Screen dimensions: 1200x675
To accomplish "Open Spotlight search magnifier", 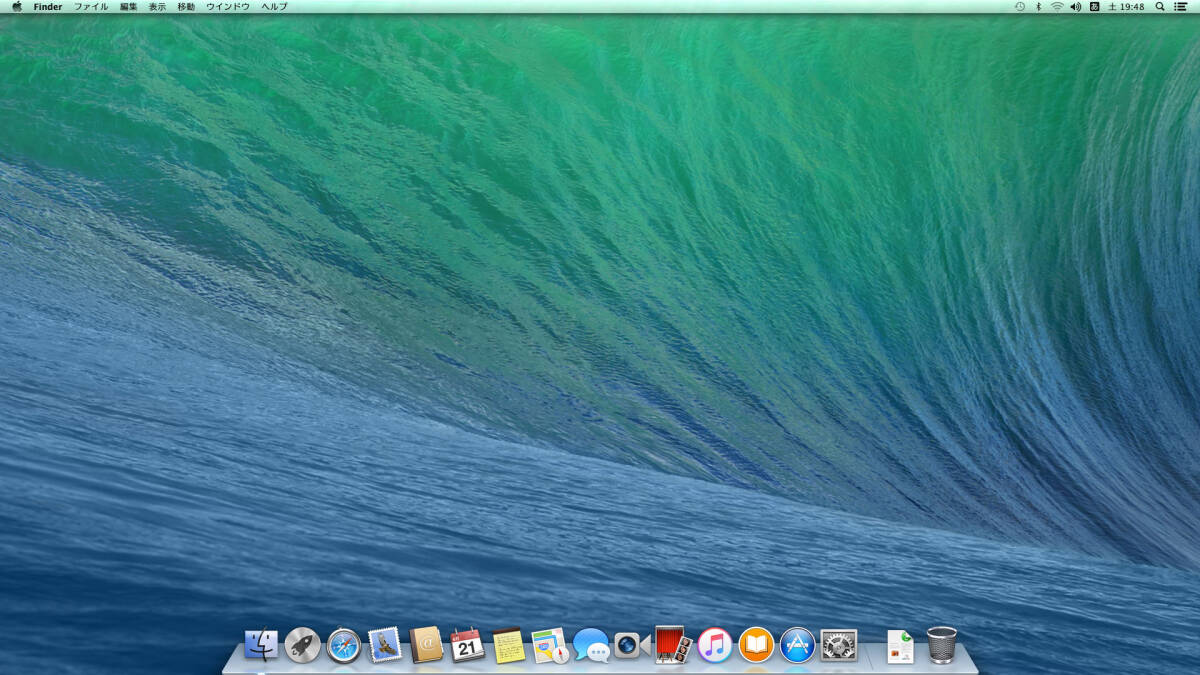I will point(1160,6).
